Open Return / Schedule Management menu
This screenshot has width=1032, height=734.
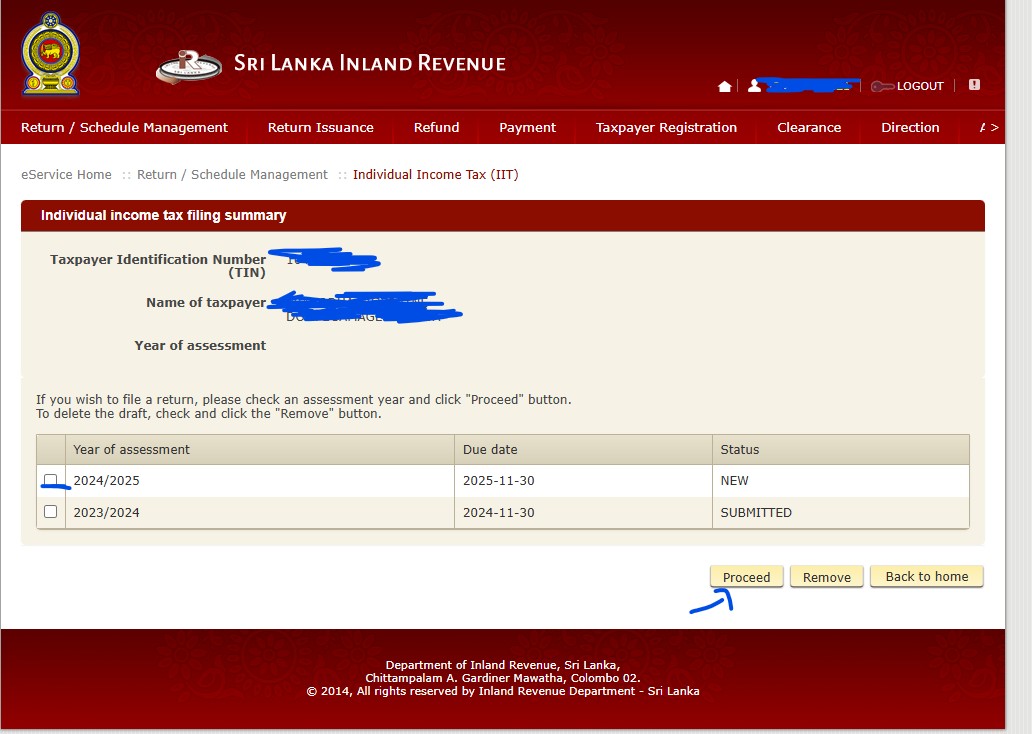click(124, 128)
